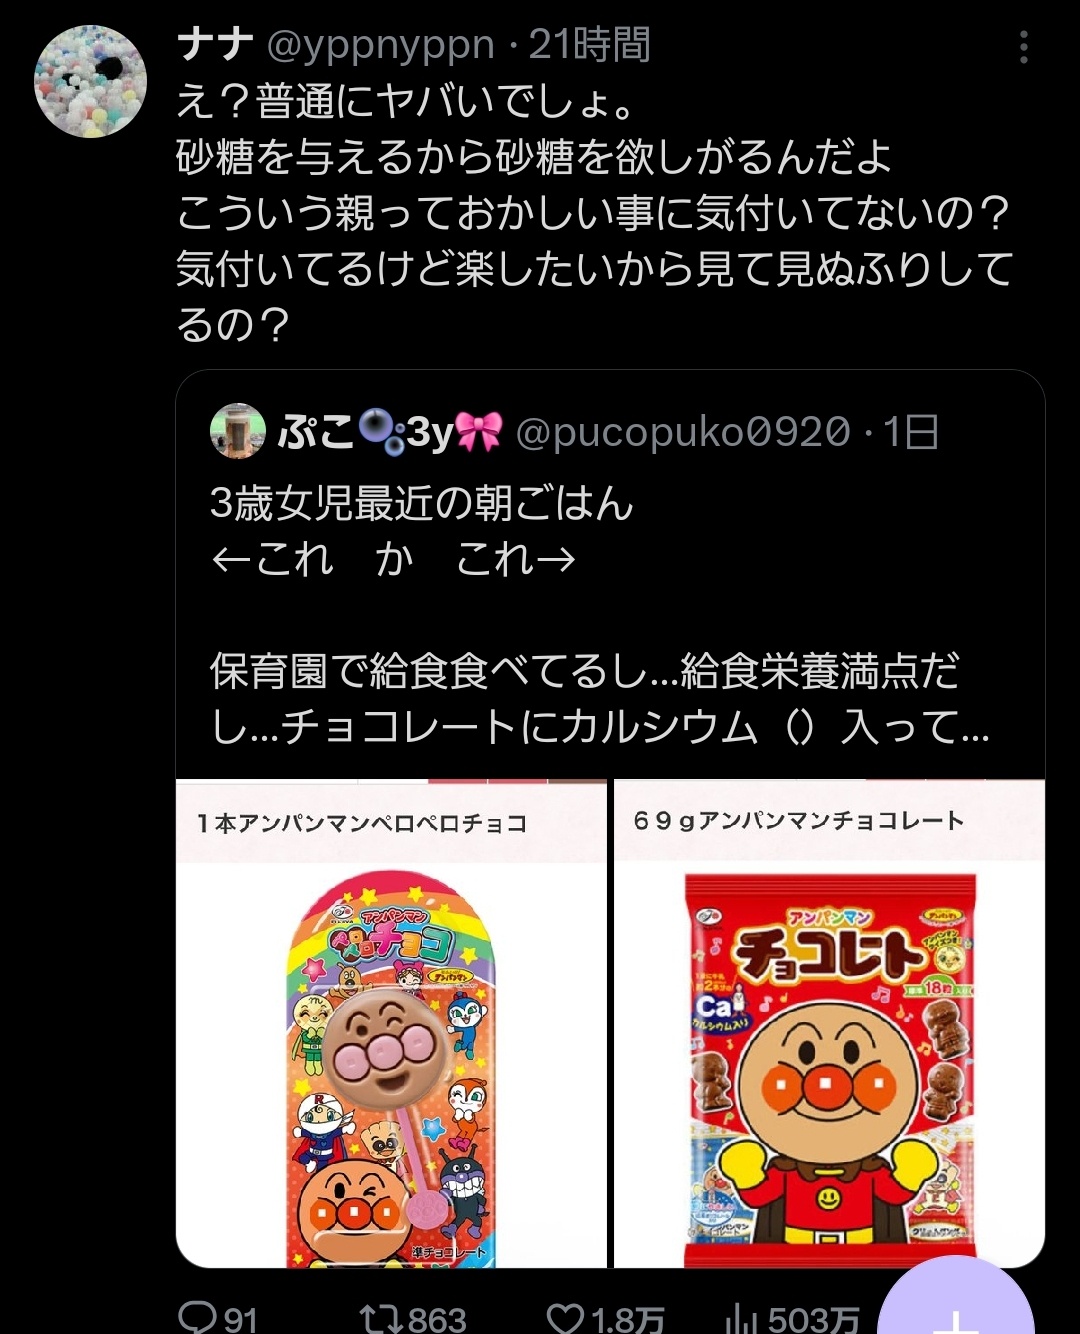Open the 69g アンパンマンチョコレート image
This screenshot has width=1080, height=1334.
[x=829, y=1023]
